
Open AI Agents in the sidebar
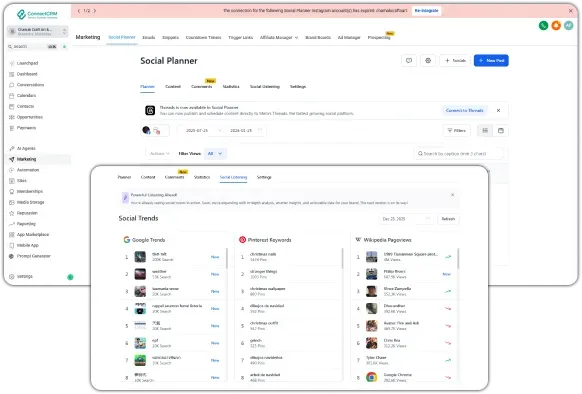point(26,148)
